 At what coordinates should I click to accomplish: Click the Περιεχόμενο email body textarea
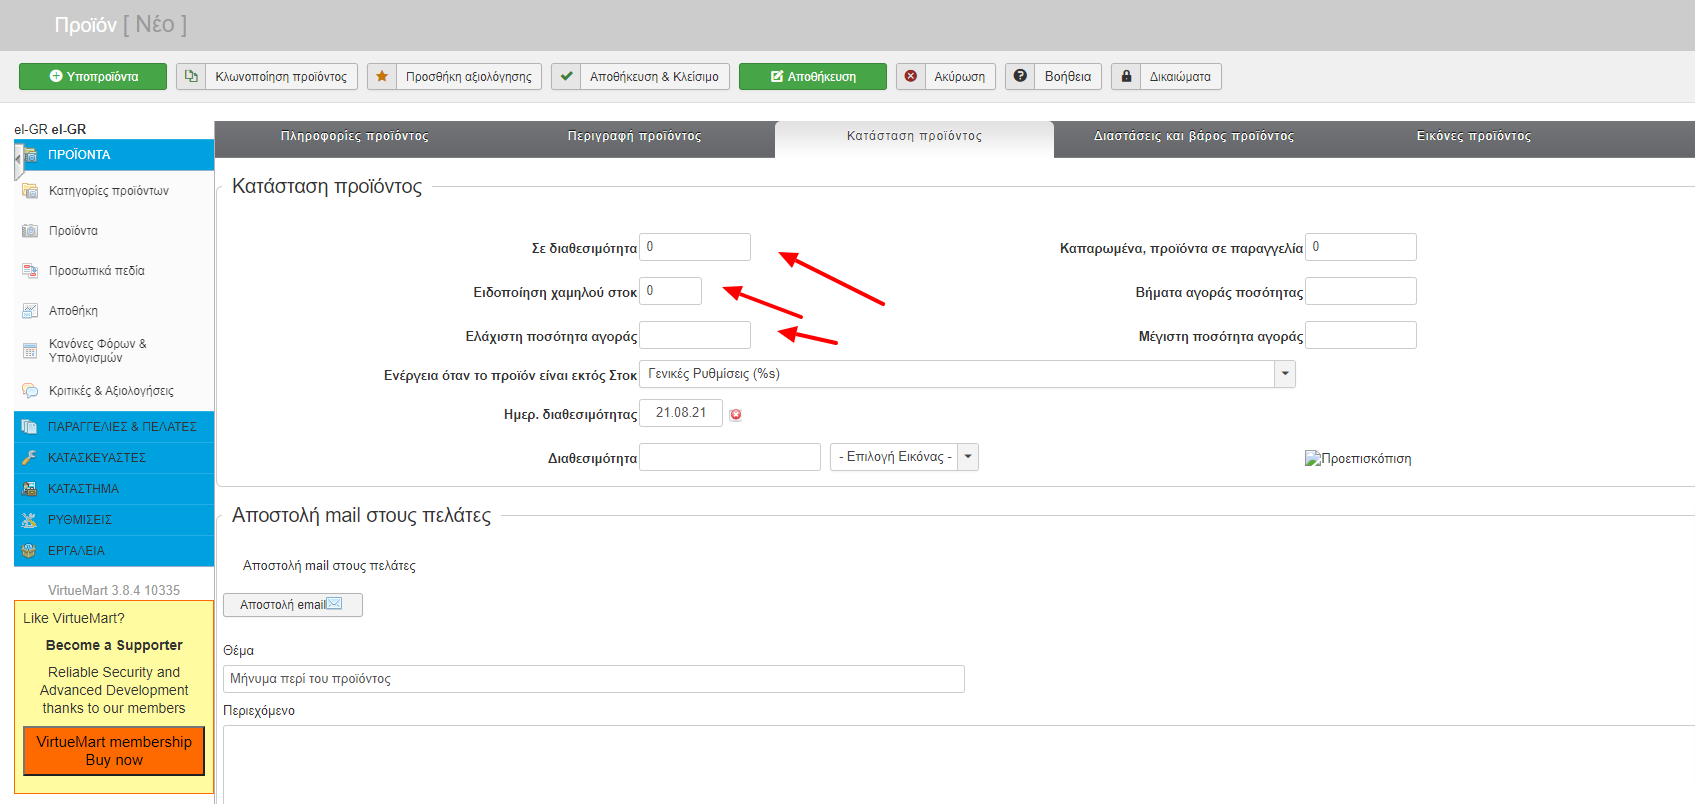click(959, 765)
